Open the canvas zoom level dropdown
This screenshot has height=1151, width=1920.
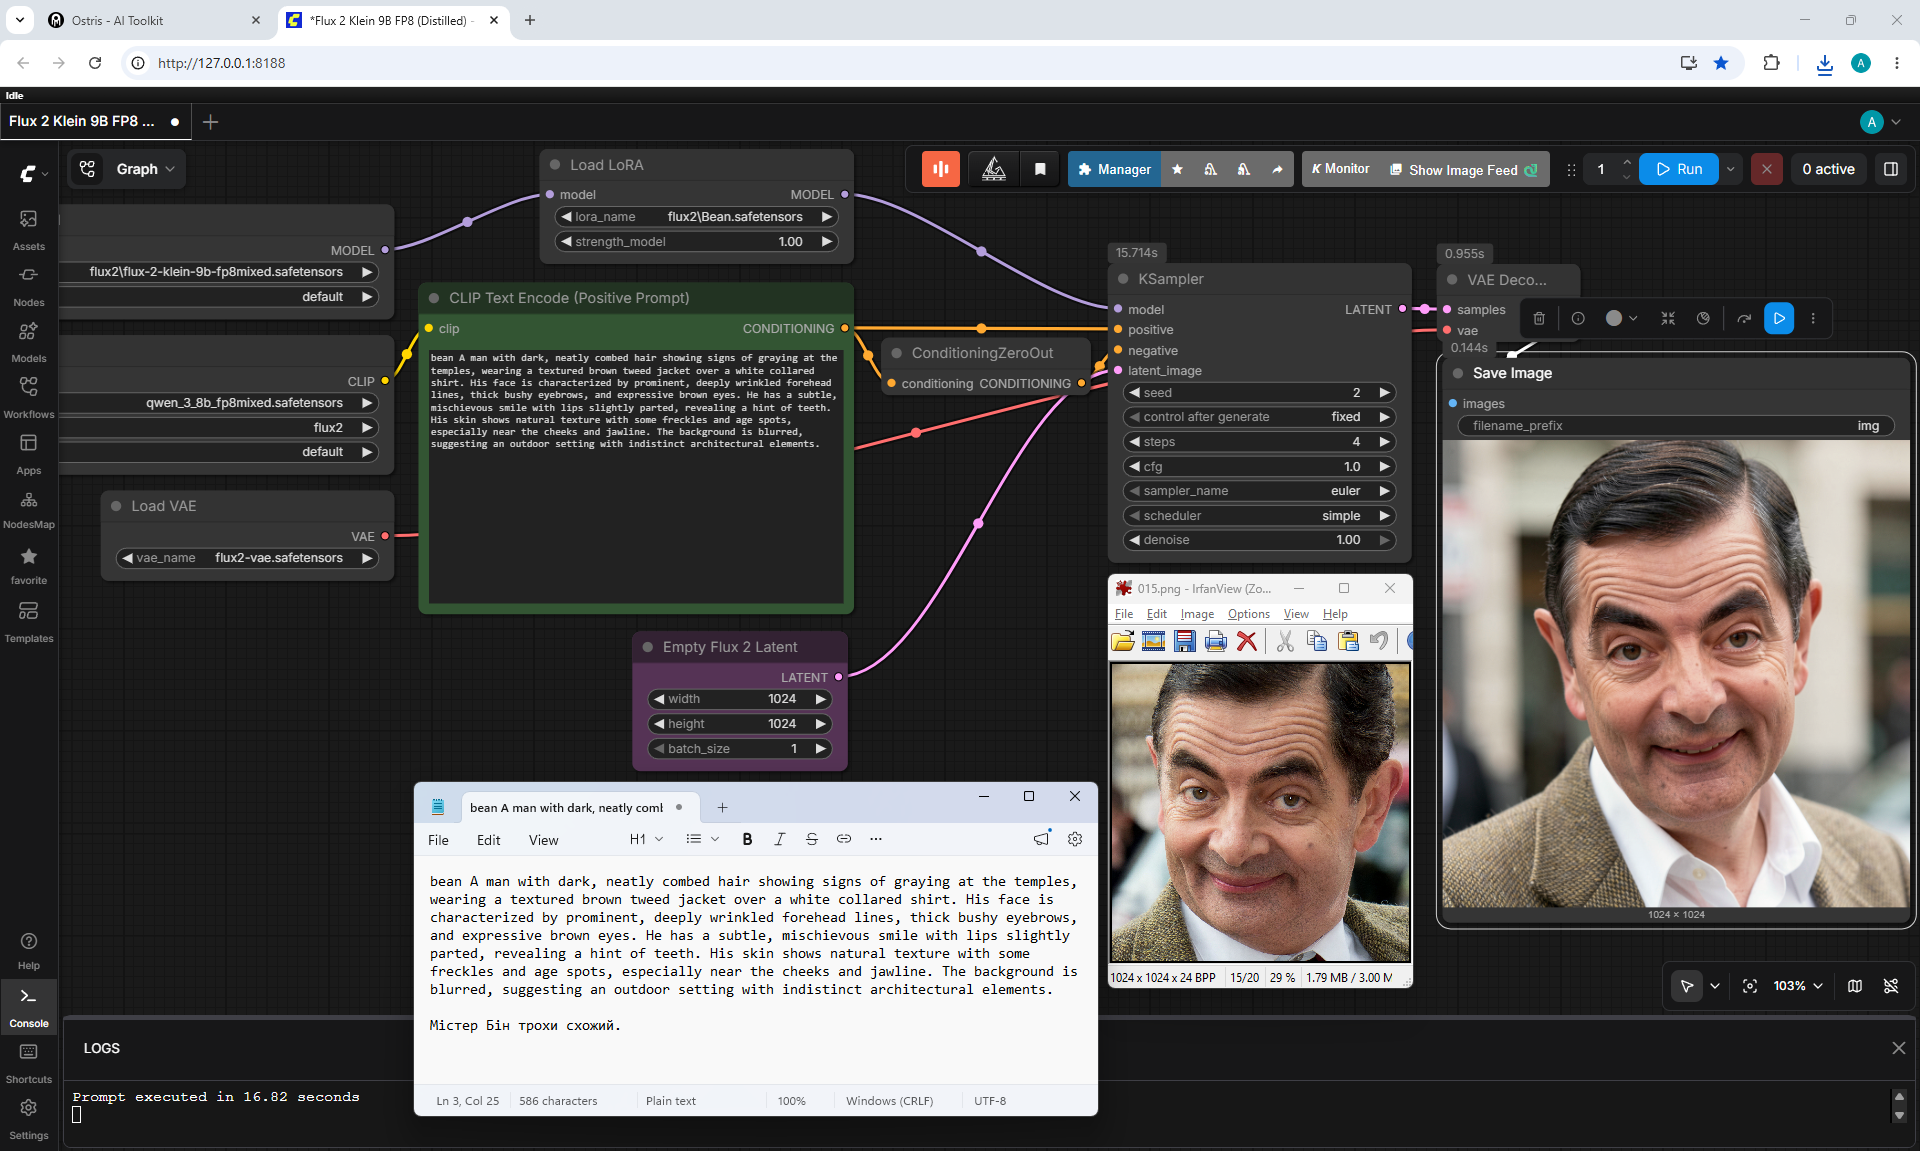click(1798, 986)
